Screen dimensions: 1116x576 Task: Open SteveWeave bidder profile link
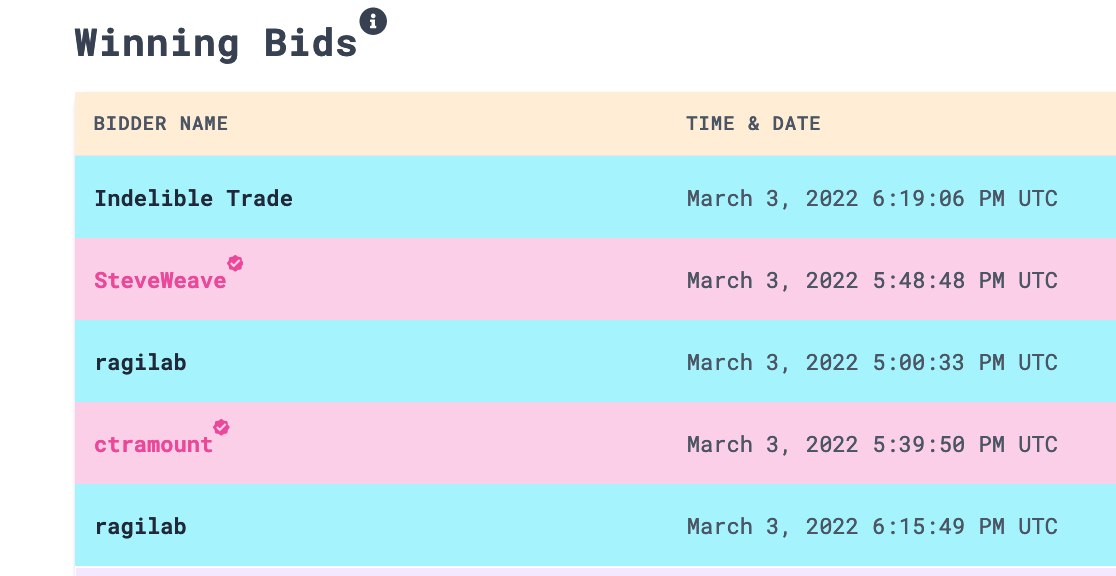tap(160, 281)
